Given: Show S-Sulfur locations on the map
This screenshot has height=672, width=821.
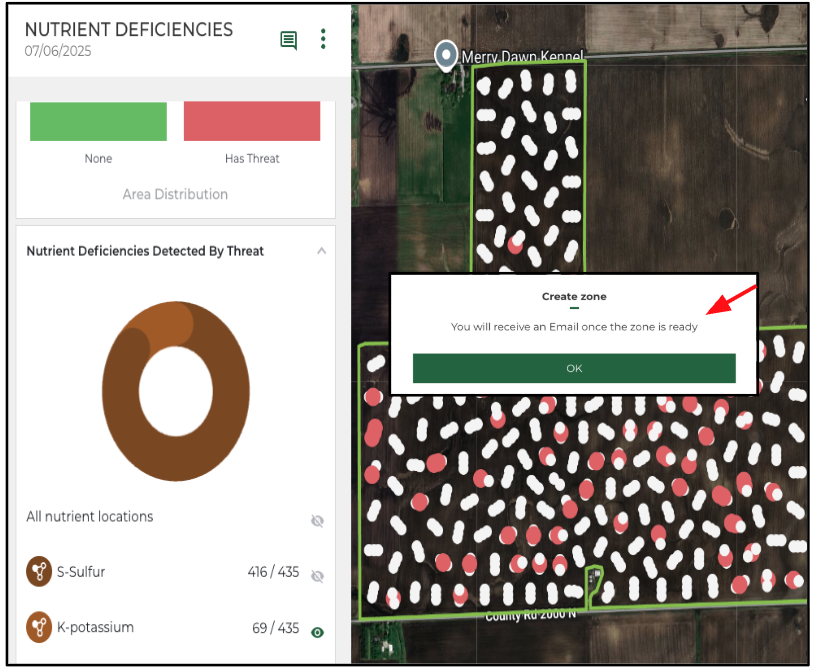Looking at the screenshot, I should [317, 576].
